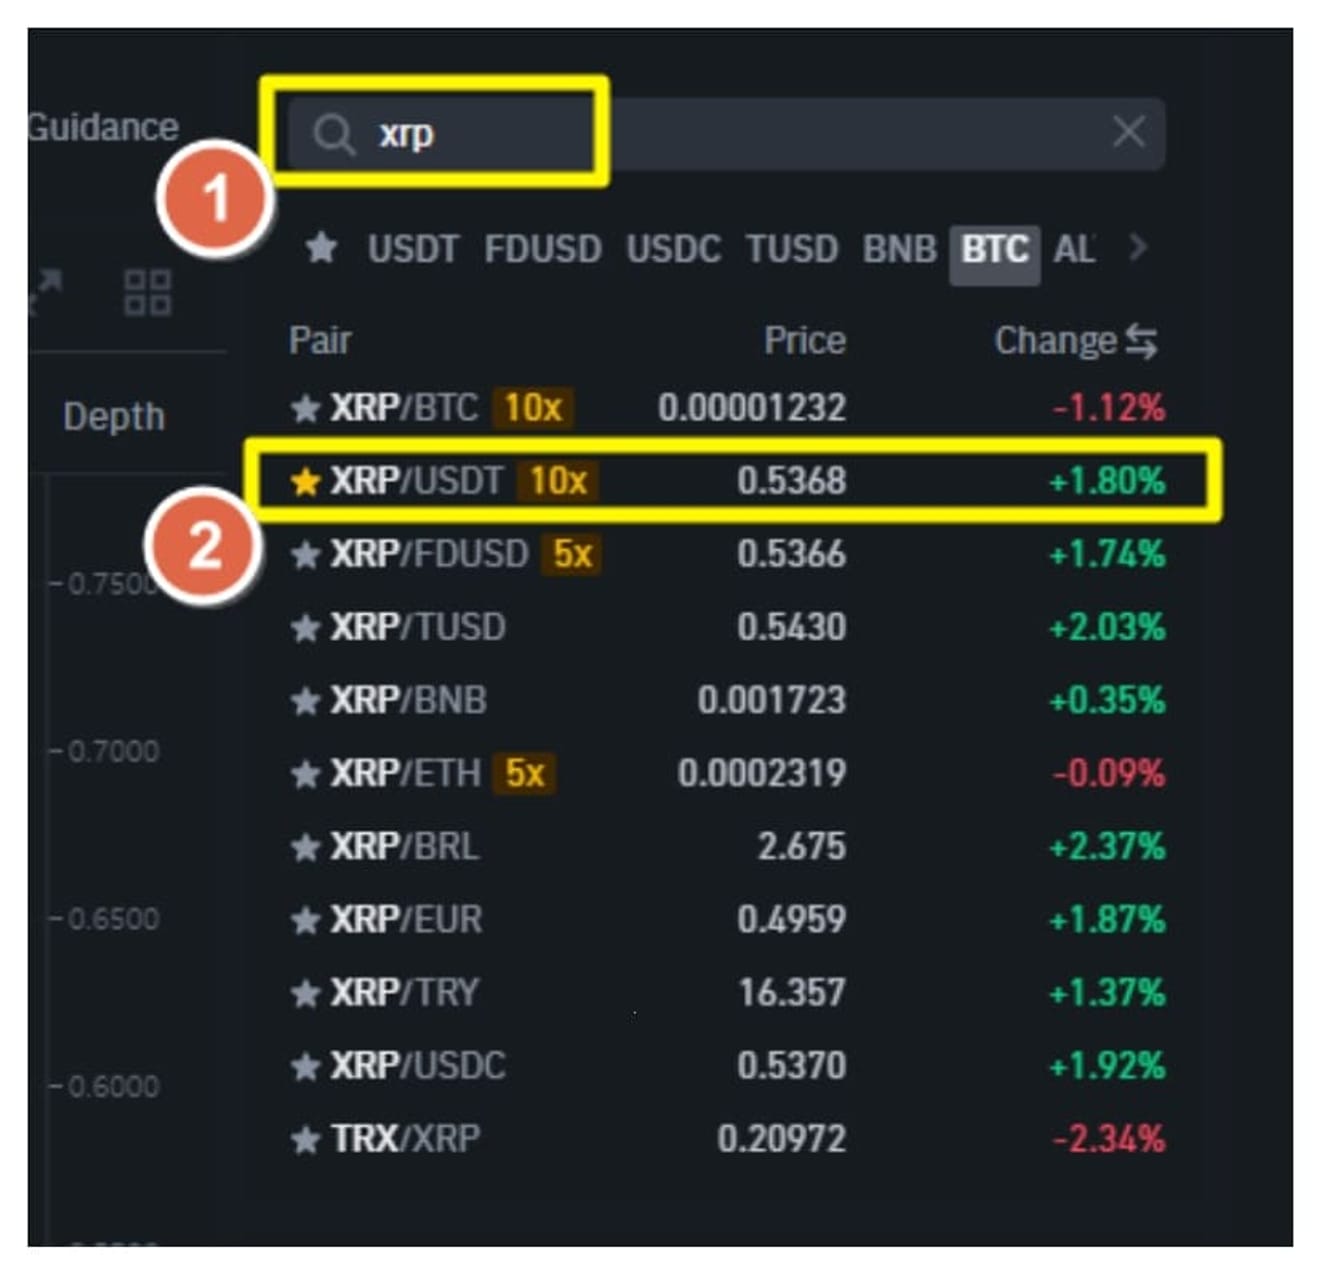Toggle favorite star for XRP/FDUSD
Viewport: 1320px width, 1274px height.
click(305, 555)
